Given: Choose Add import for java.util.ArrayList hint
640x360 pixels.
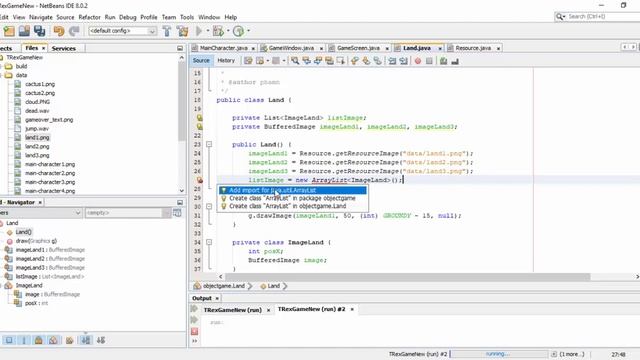Looking at the screenshot, I should [292, 190].
